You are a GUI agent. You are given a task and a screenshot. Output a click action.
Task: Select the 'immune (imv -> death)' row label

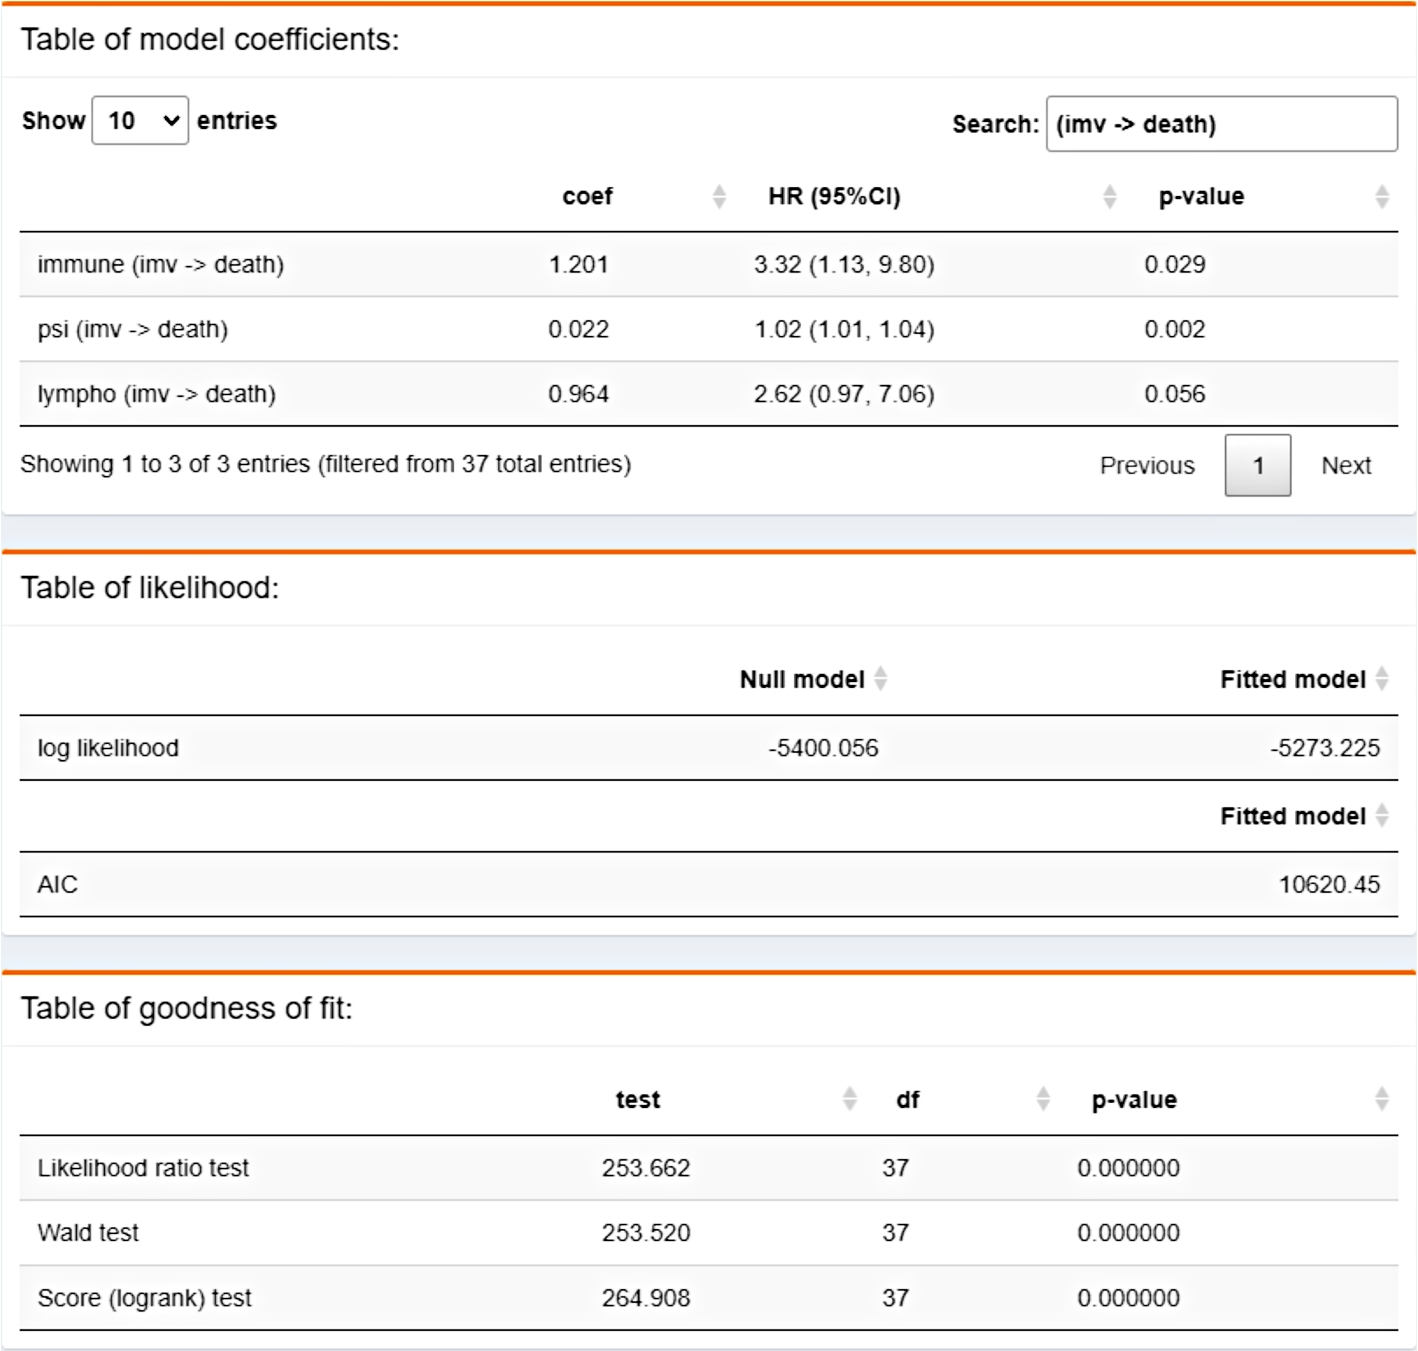tap(161, 265)
